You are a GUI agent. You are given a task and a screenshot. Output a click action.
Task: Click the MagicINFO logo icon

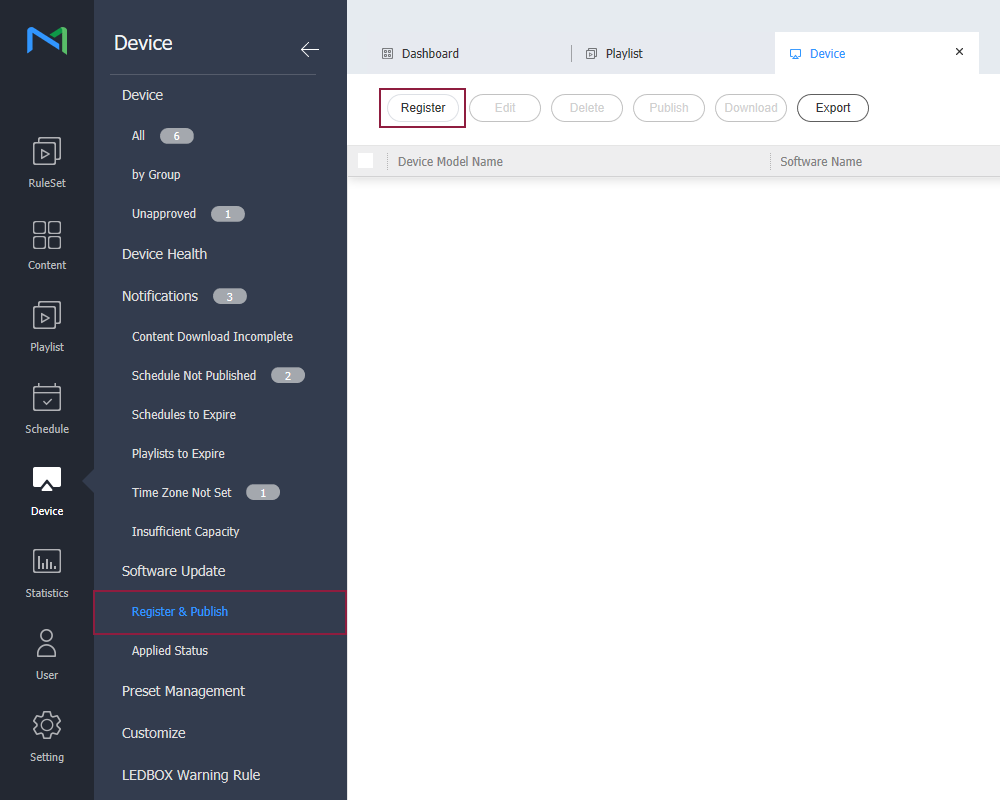pos(47,41)
